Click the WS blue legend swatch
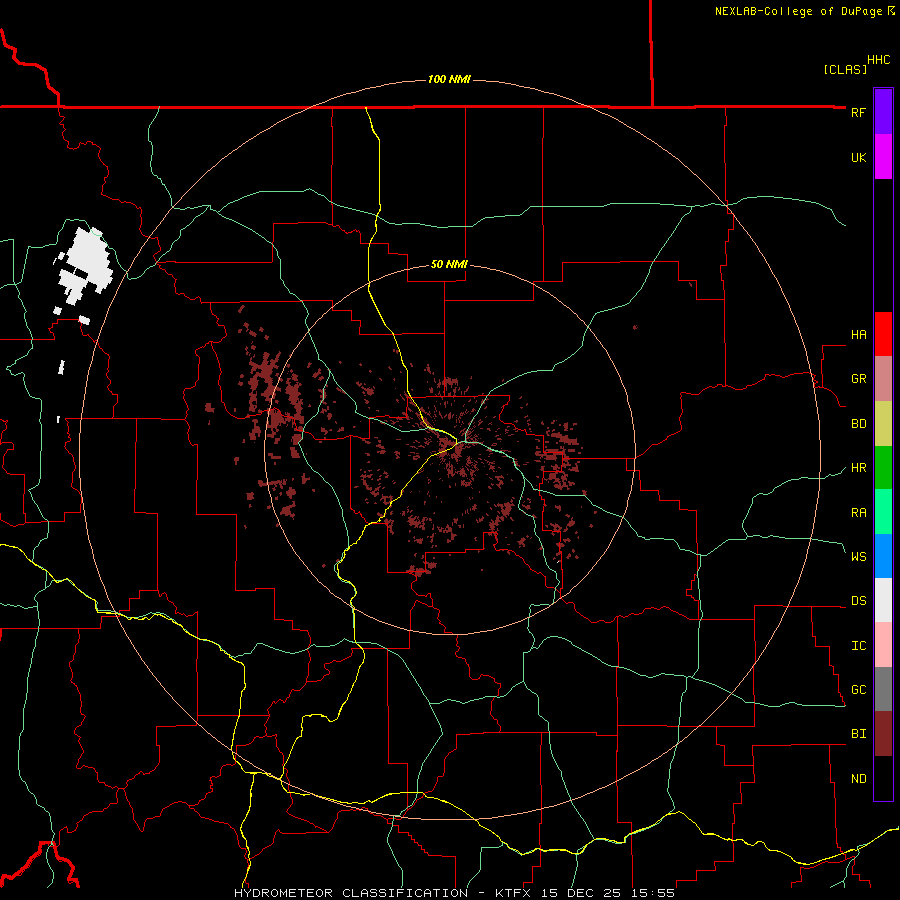This screenshot has width=900, height=900. [883, 556]
